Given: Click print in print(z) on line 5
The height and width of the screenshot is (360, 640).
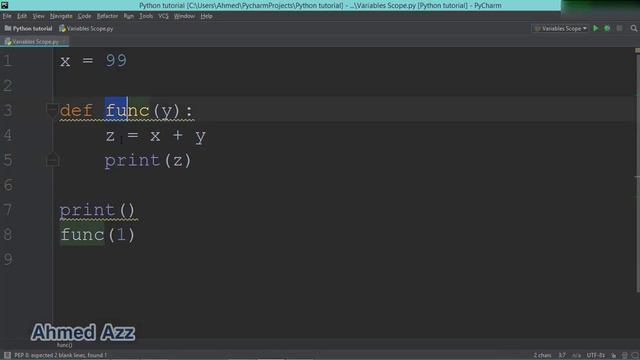Looking at the screenshot, I should (x=132, y=160).
